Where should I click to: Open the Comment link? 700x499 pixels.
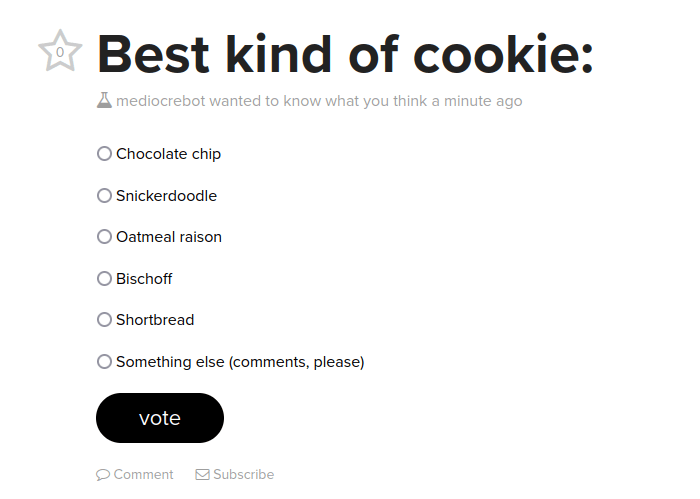click(x=143, y=475)
